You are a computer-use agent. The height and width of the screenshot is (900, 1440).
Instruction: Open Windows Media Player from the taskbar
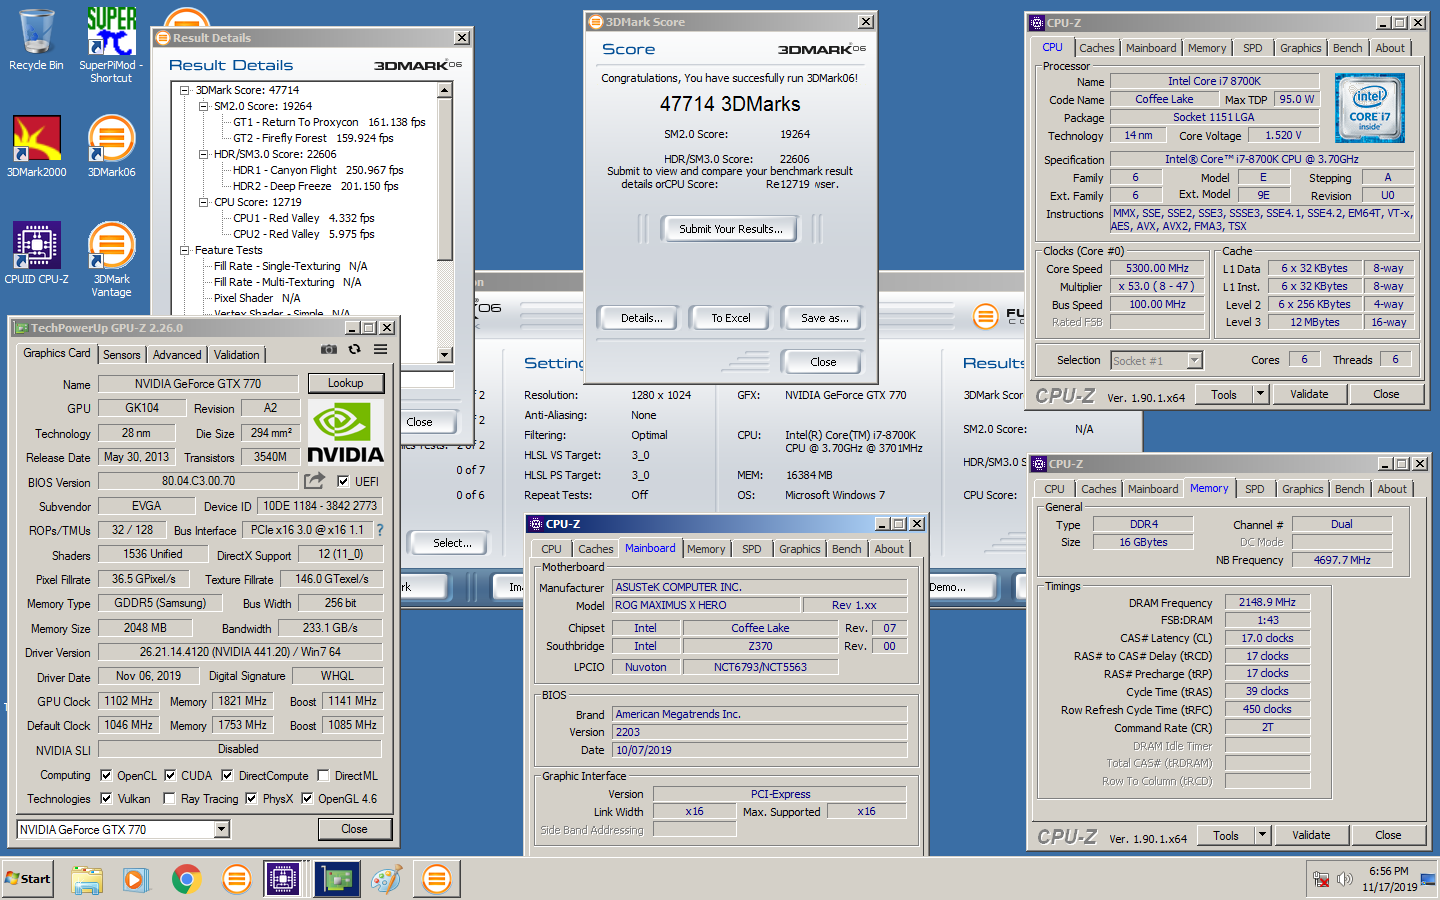(x=136, y=879)
